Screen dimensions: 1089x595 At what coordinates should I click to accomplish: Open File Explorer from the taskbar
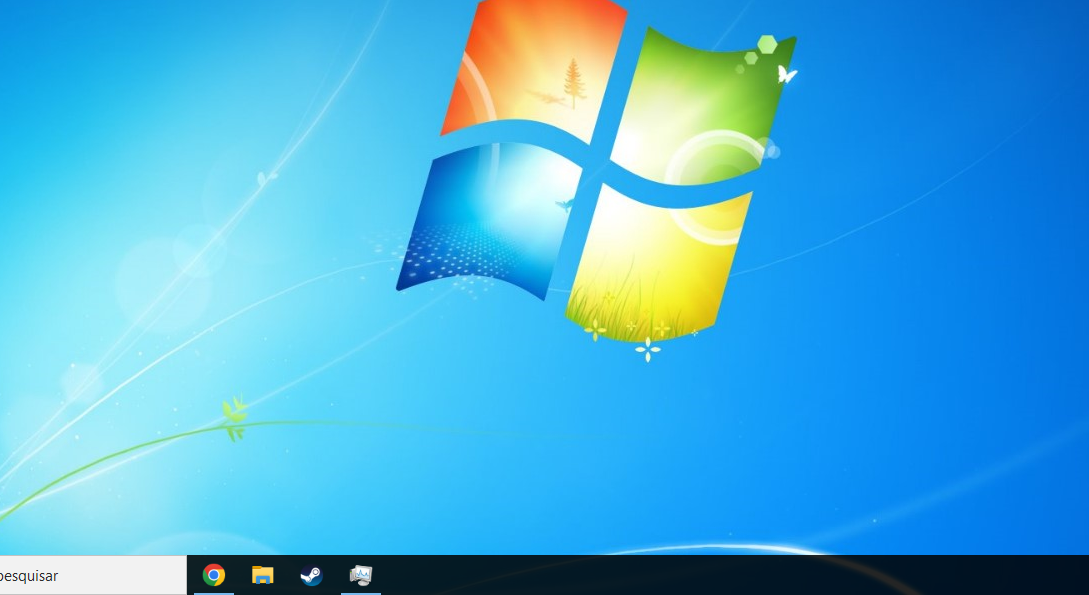[x=263, y=575]
